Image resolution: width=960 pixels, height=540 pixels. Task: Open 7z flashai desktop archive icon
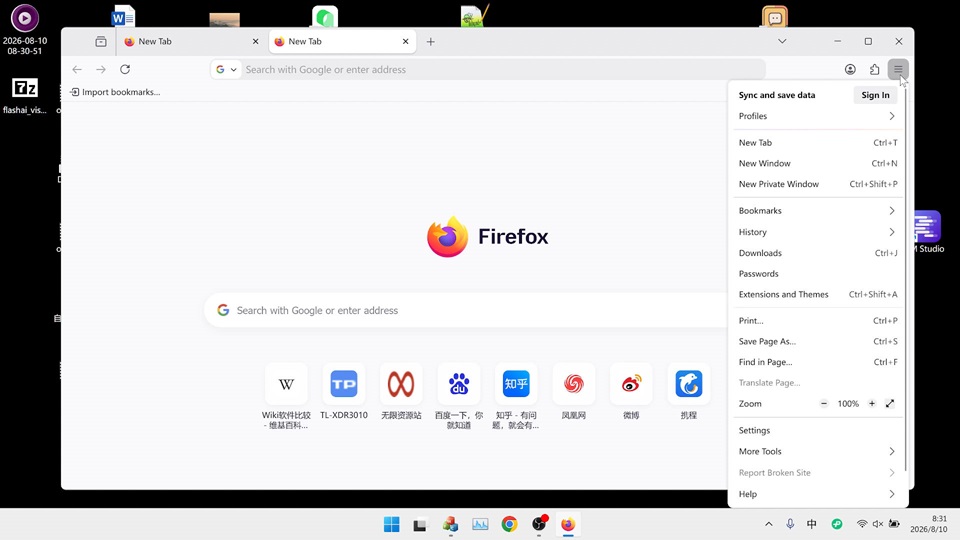tap(24, 96)
